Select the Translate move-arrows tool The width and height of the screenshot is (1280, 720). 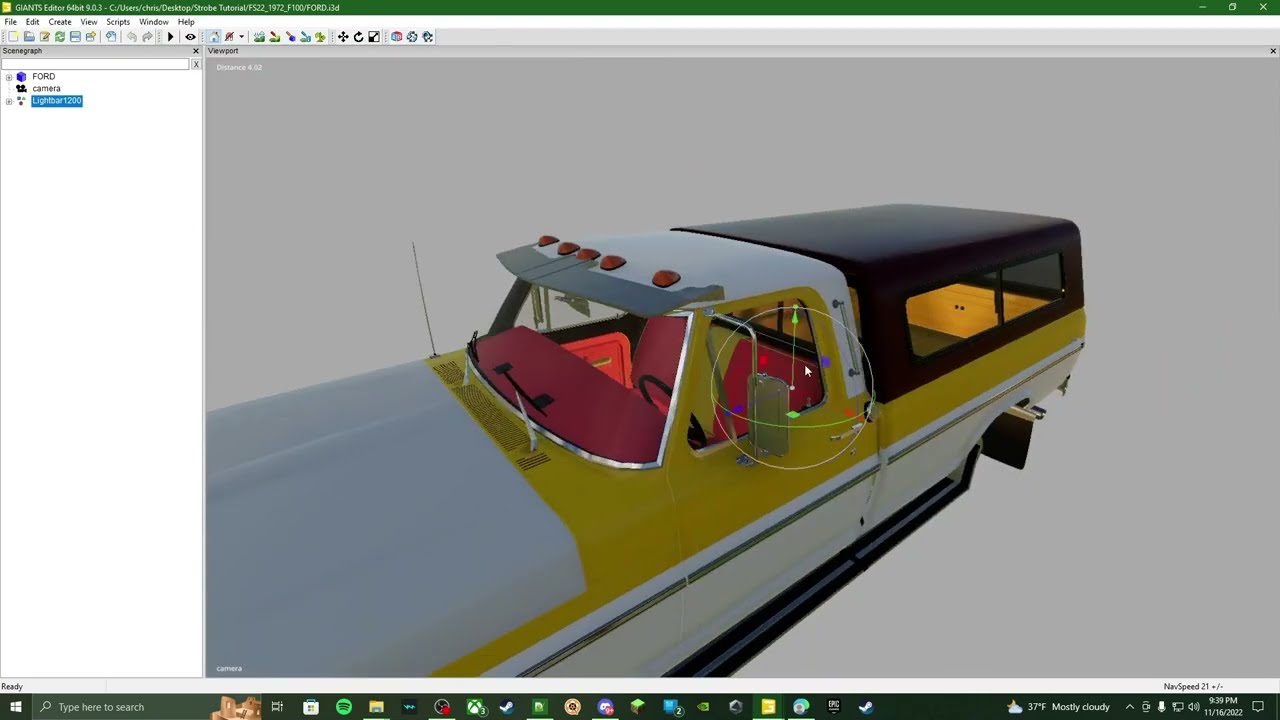click(343, 37)
